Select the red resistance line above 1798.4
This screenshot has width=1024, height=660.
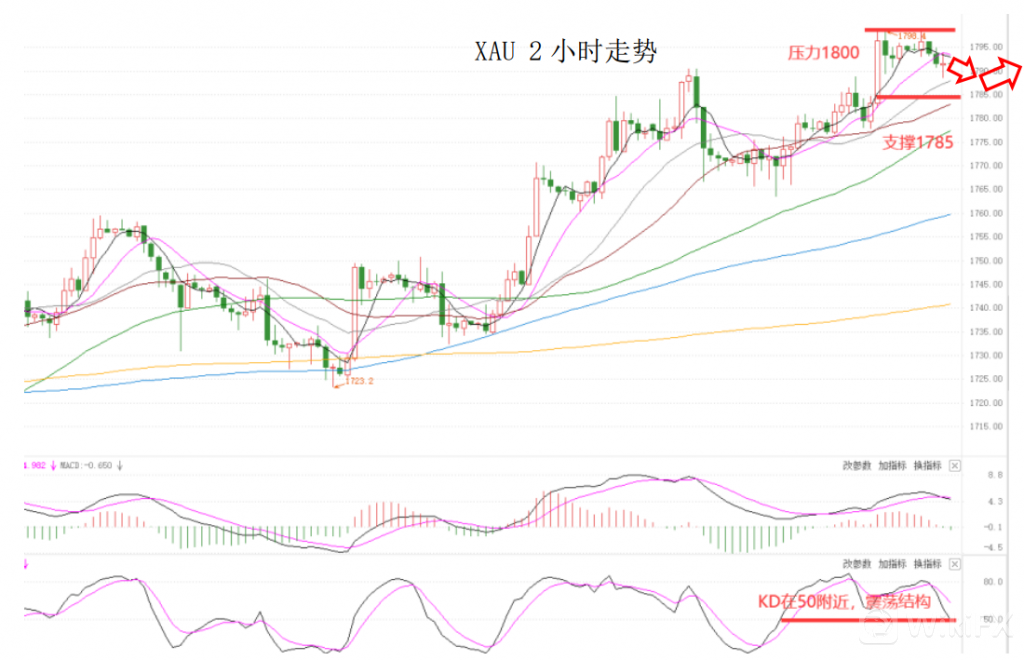coord(910,29)
